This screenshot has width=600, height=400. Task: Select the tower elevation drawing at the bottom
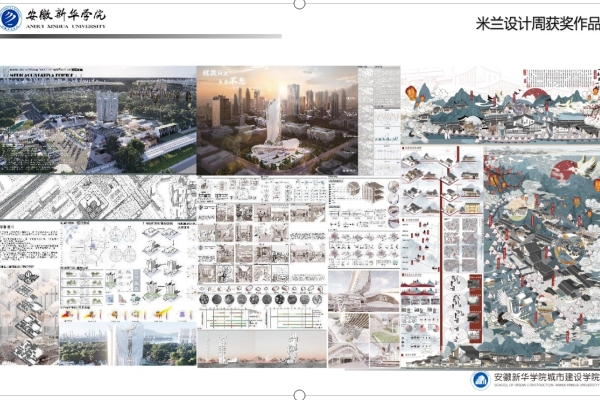260,345
